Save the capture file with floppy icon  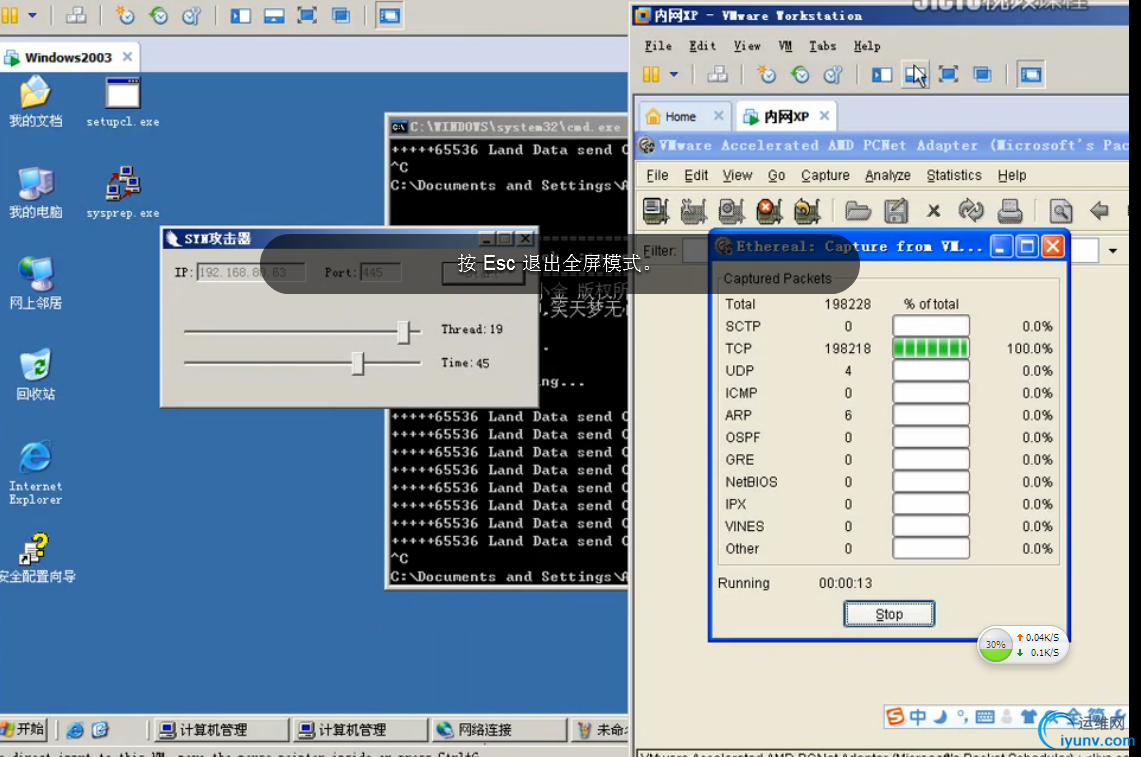click(896, 211)
